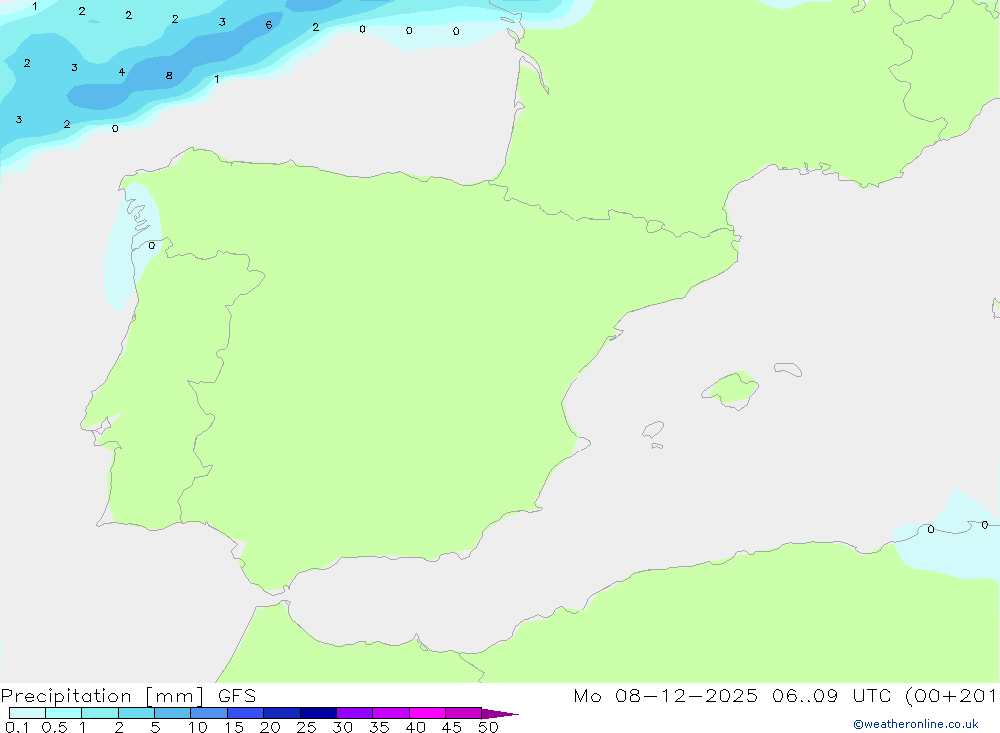Screen dimensions: 1000x733
Task: Click the above-50 arrow tip of legend
Action: coord(500,713)
